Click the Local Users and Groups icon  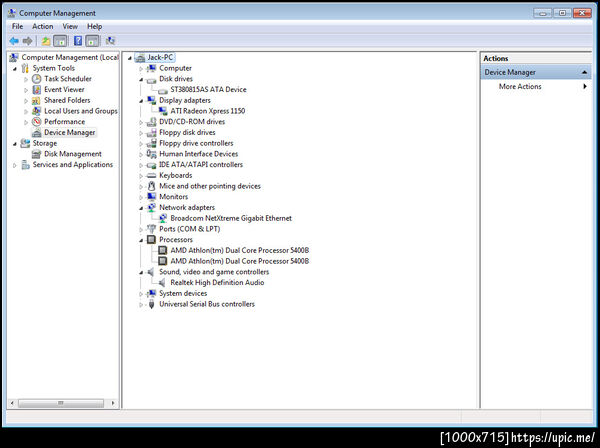(x=36, y=111)
